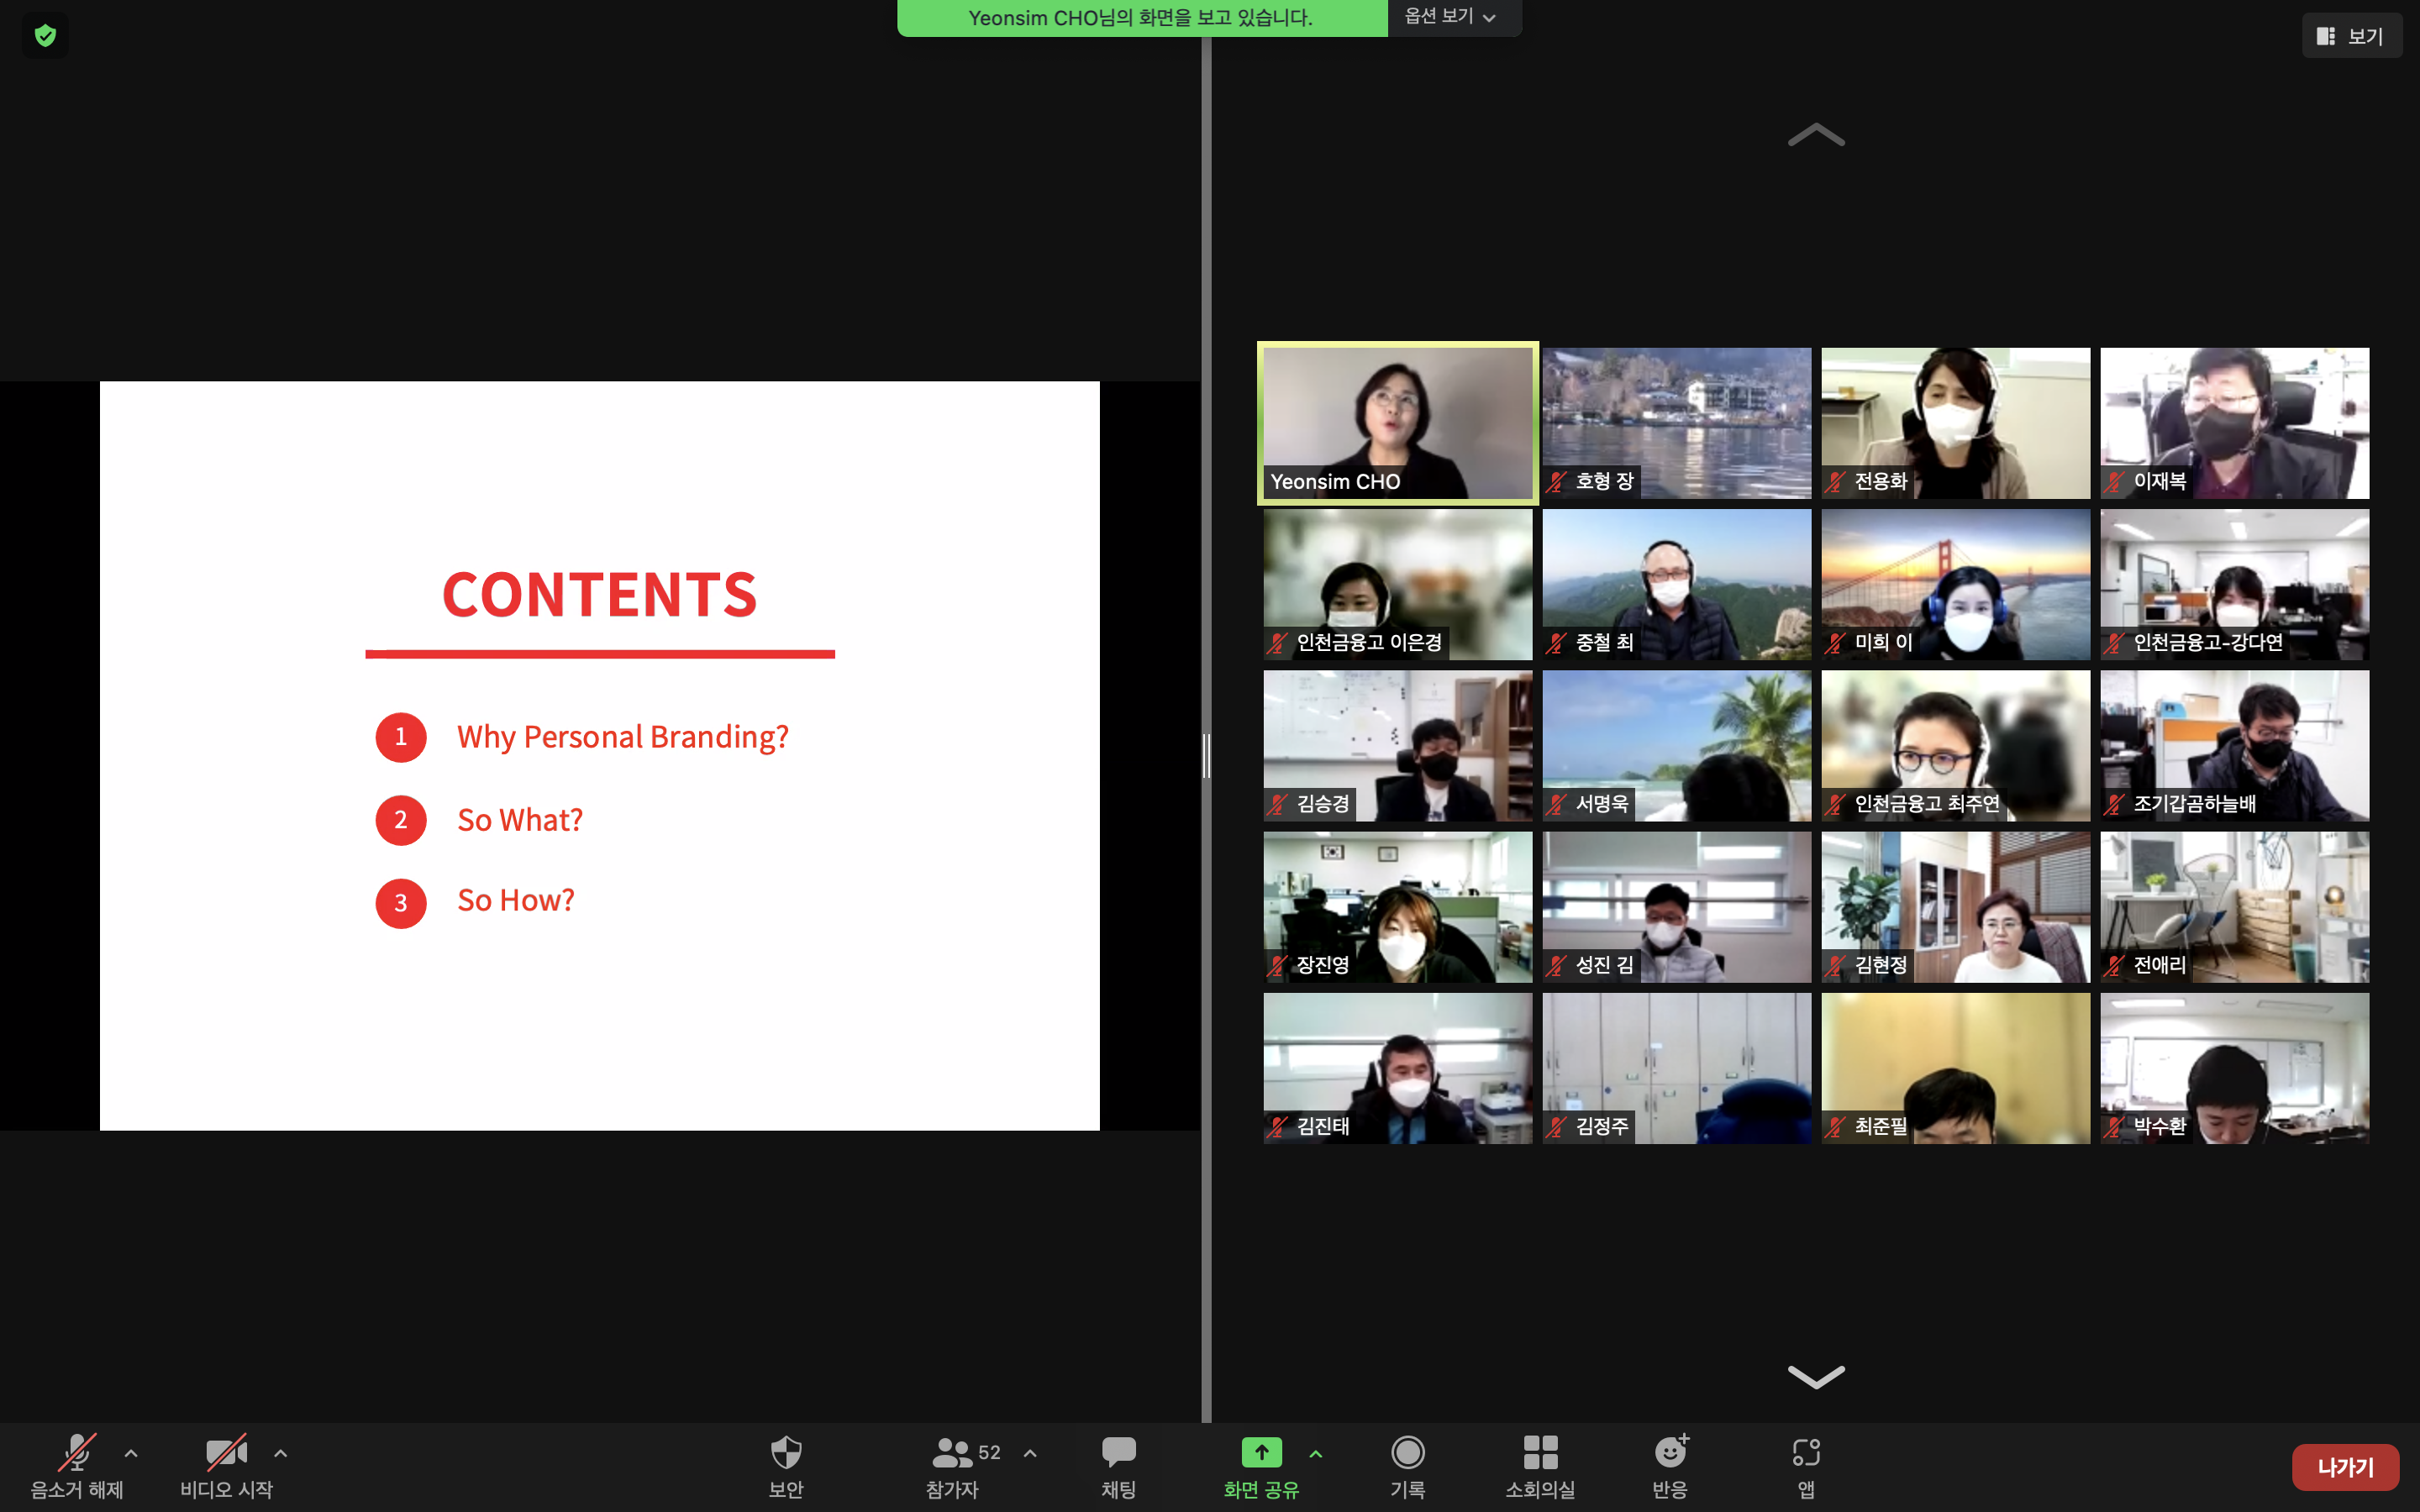2420x1512 pixels.
Task: Click the Share Screen (화면 공유) icon
Action: click(x=1261, y=1453)
